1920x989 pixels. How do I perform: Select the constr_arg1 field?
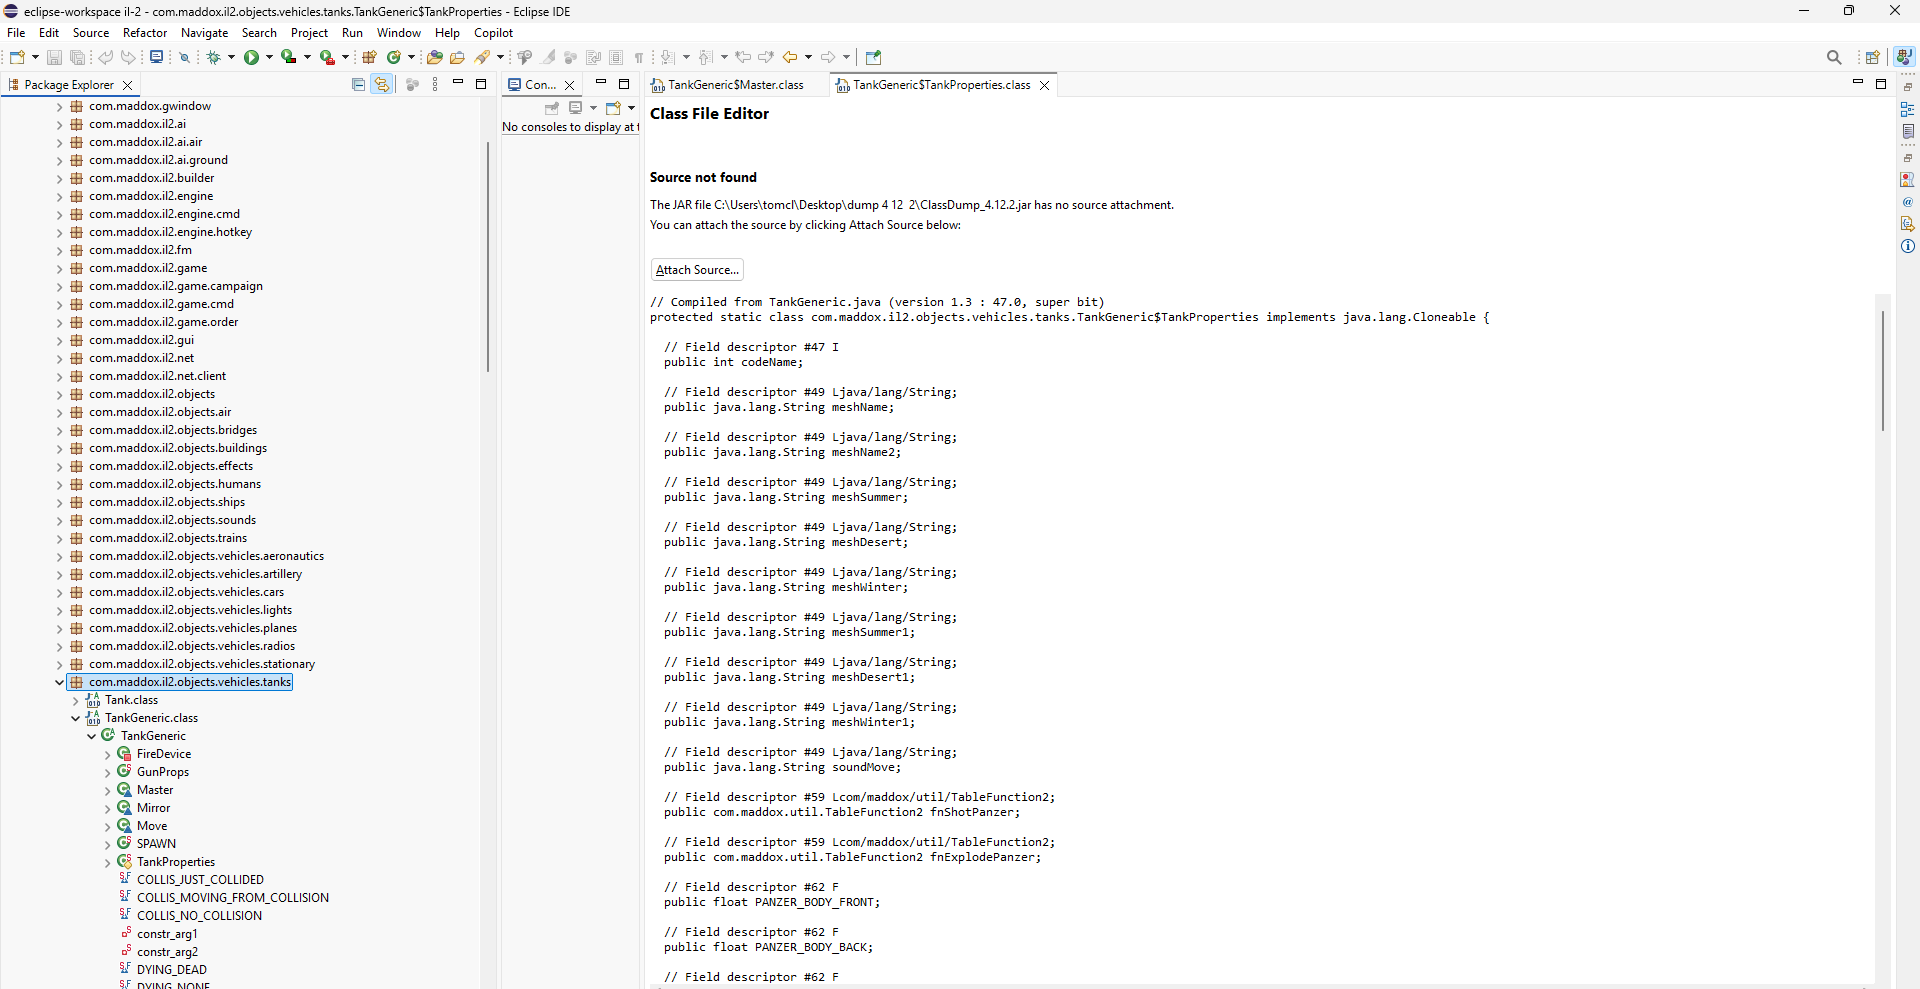167,934
